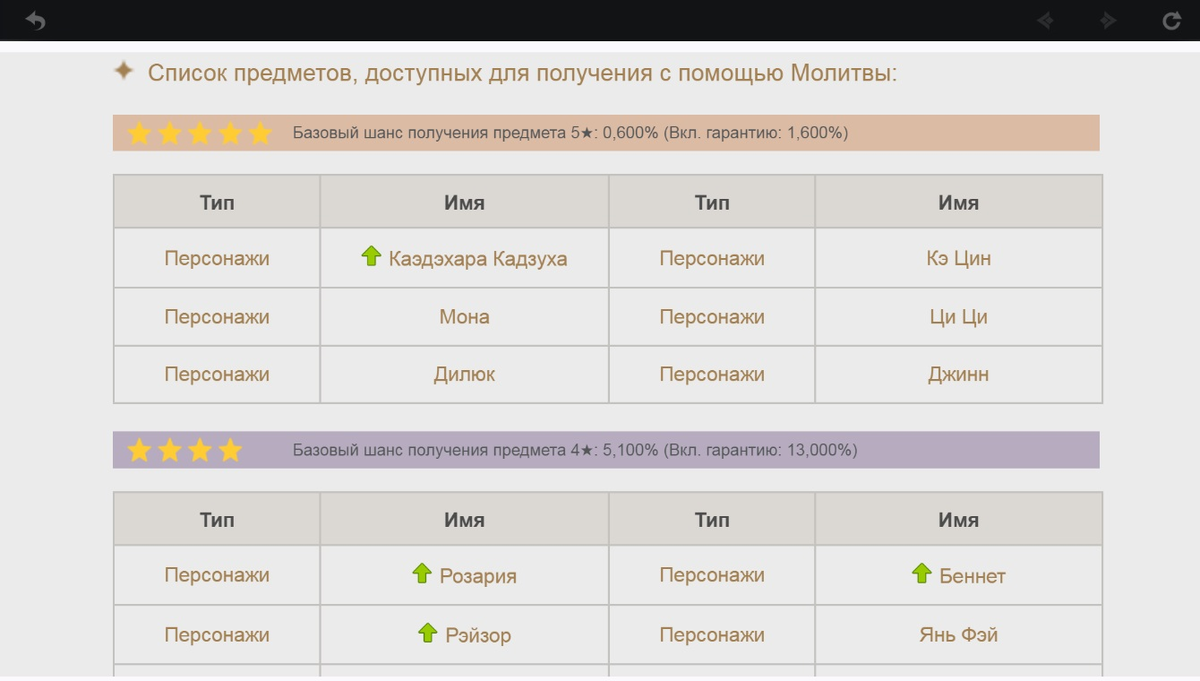
Task: Click the Персонажи cell in Каэдэхара Кадзуха's row
Action: tap(217, 258)
